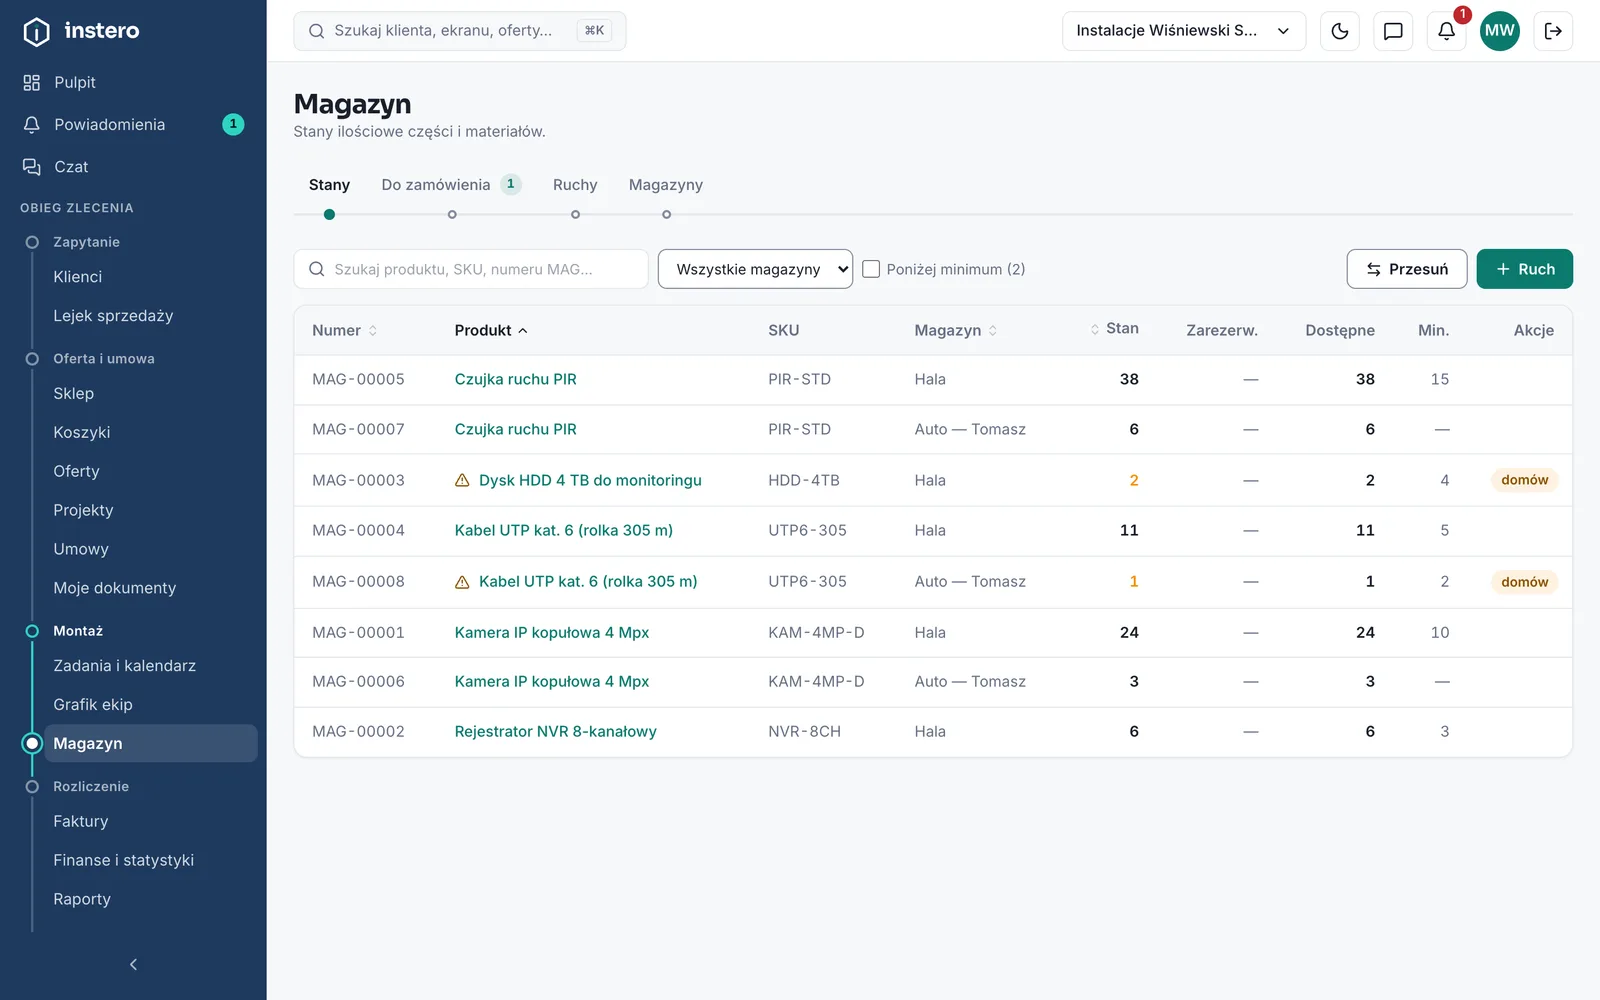Viewport: 1600px width, 1000px height.
Task: Open notifications bell in top bar
Action: pos(1446,31)
